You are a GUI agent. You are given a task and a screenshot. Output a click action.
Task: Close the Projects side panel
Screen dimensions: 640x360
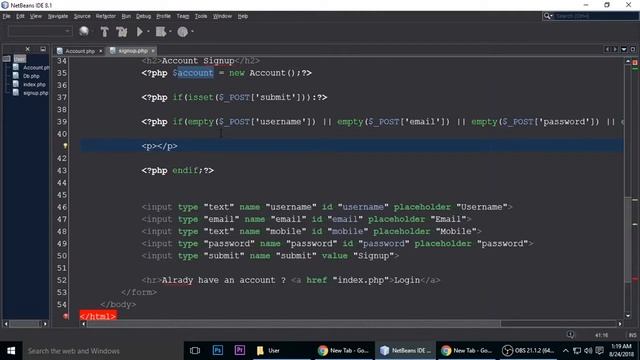(27, 49)
